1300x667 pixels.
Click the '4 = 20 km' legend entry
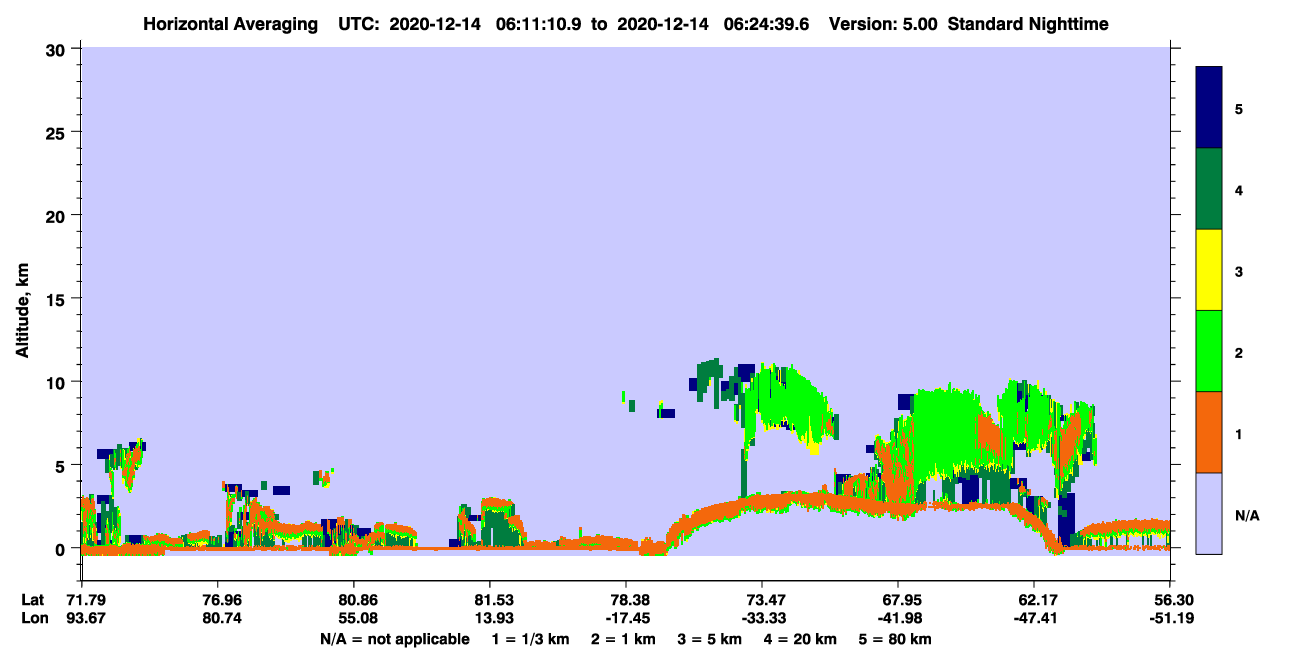point(800,639)
